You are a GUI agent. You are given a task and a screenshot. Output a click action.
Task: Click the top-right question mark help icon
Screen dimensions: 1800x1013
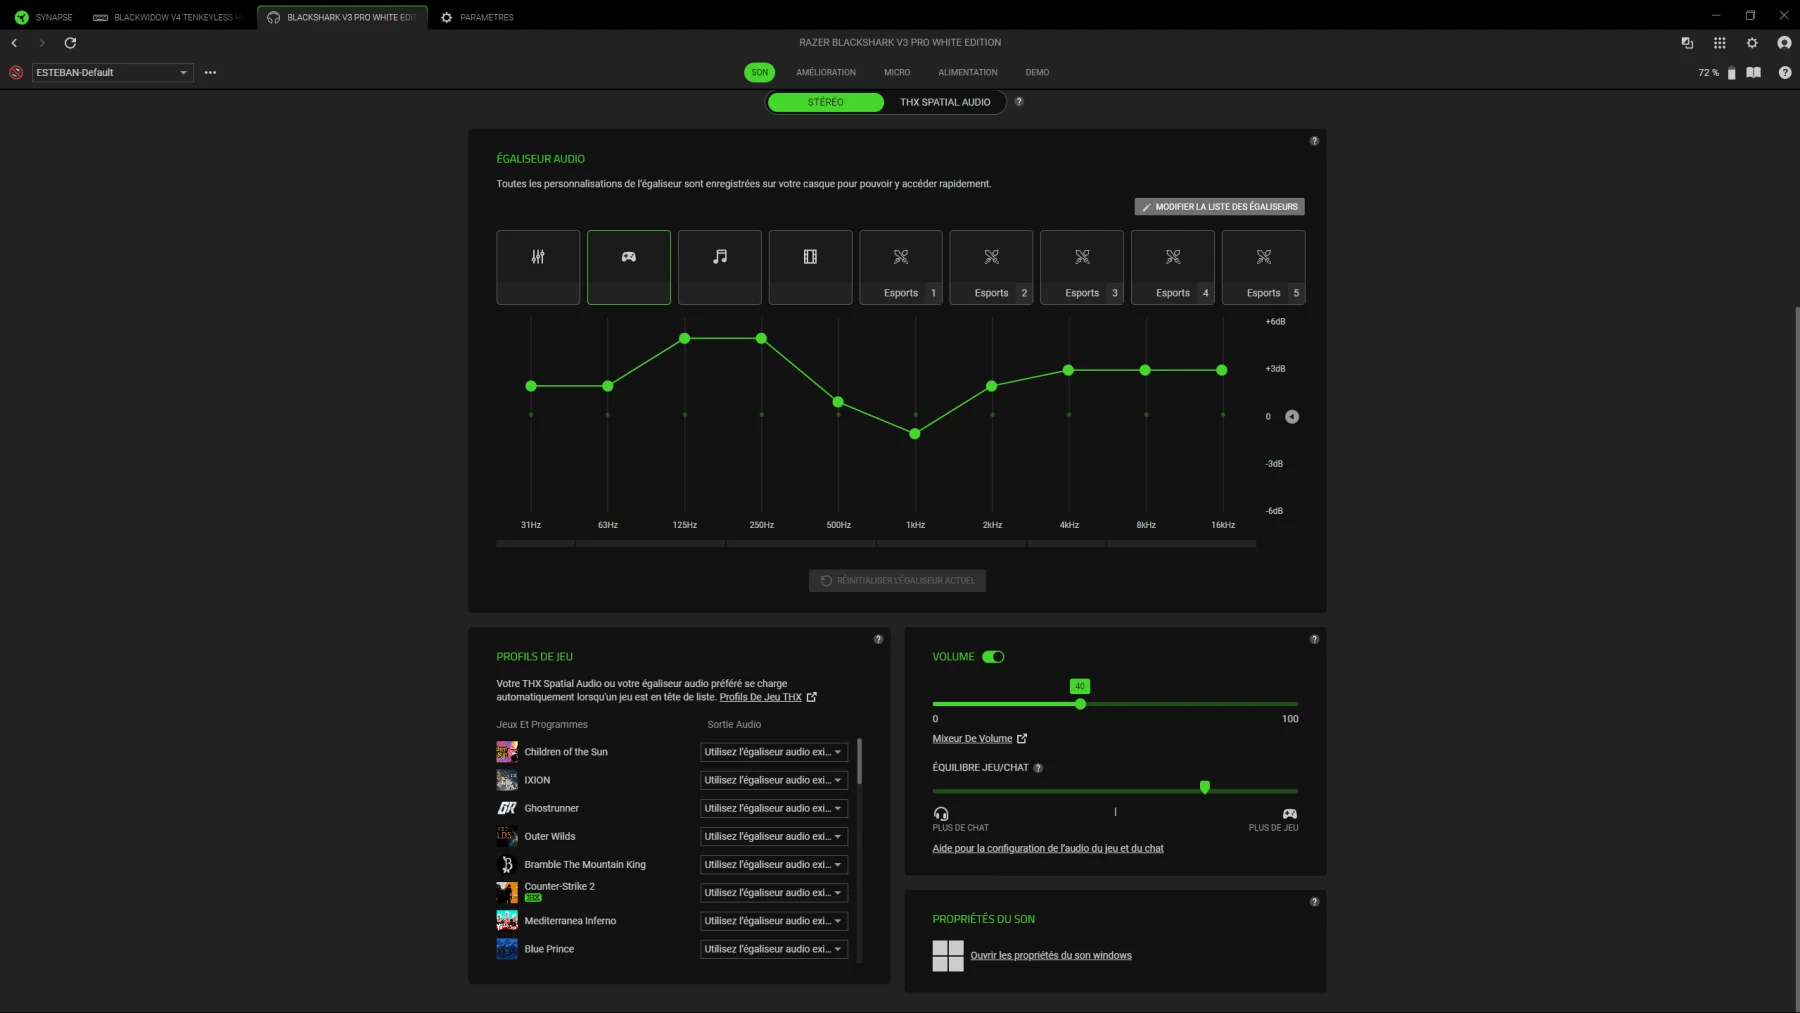point(1785,72)
